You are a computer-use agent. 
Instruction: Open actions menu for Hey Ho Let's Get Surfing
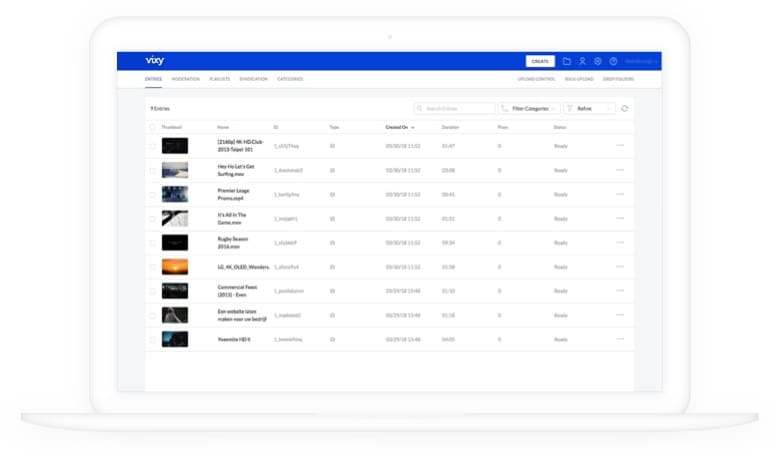coord(620,170)
